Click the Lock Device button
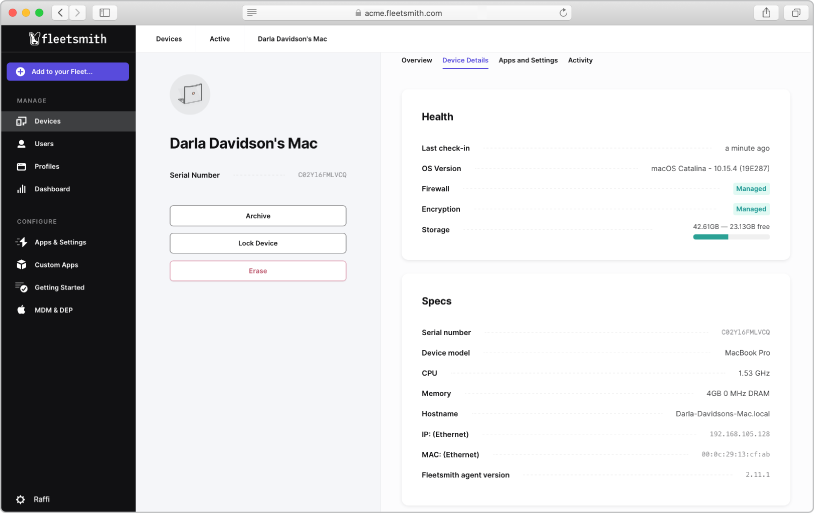Image resolution: width=814 pixels, height=513 pixels. click(x=258, y=244)
